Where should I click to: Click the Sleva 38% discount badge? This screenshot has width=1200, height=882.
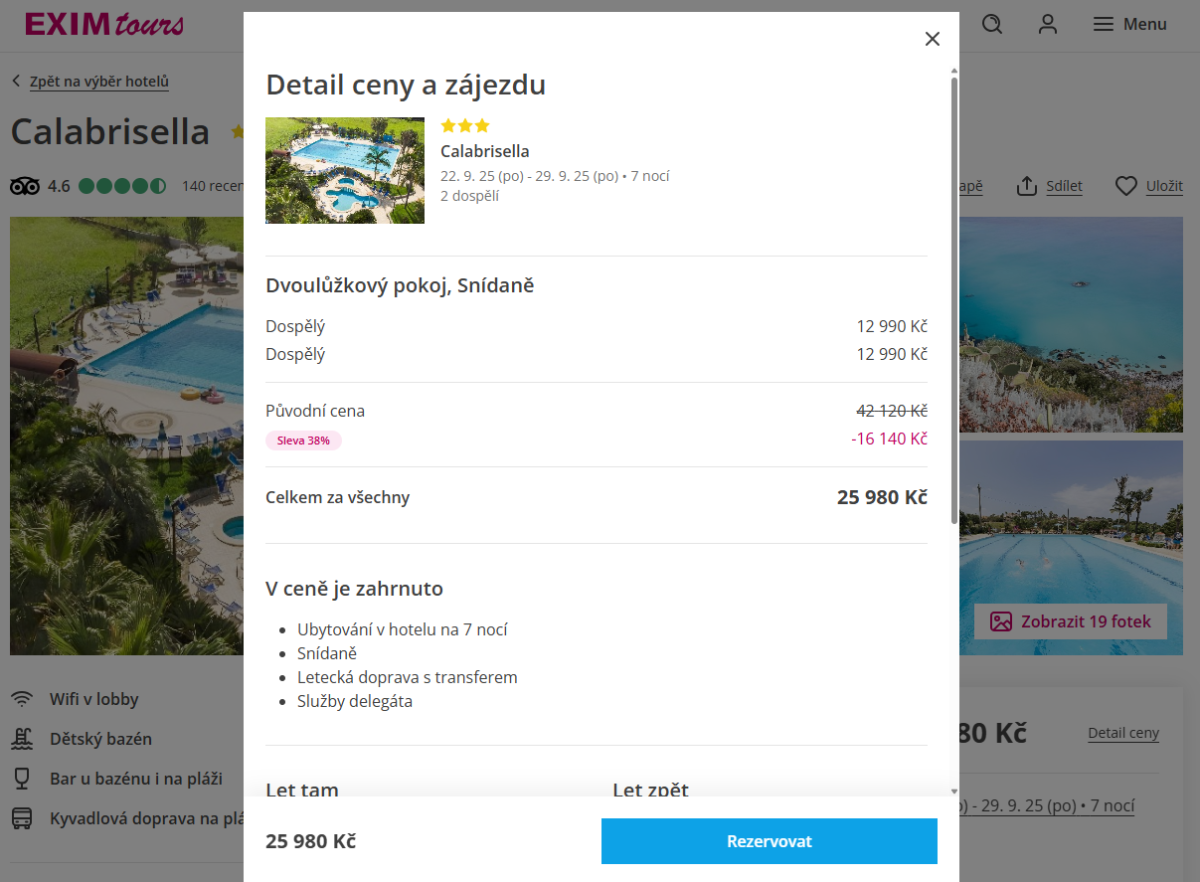click(x=303, y=440)
